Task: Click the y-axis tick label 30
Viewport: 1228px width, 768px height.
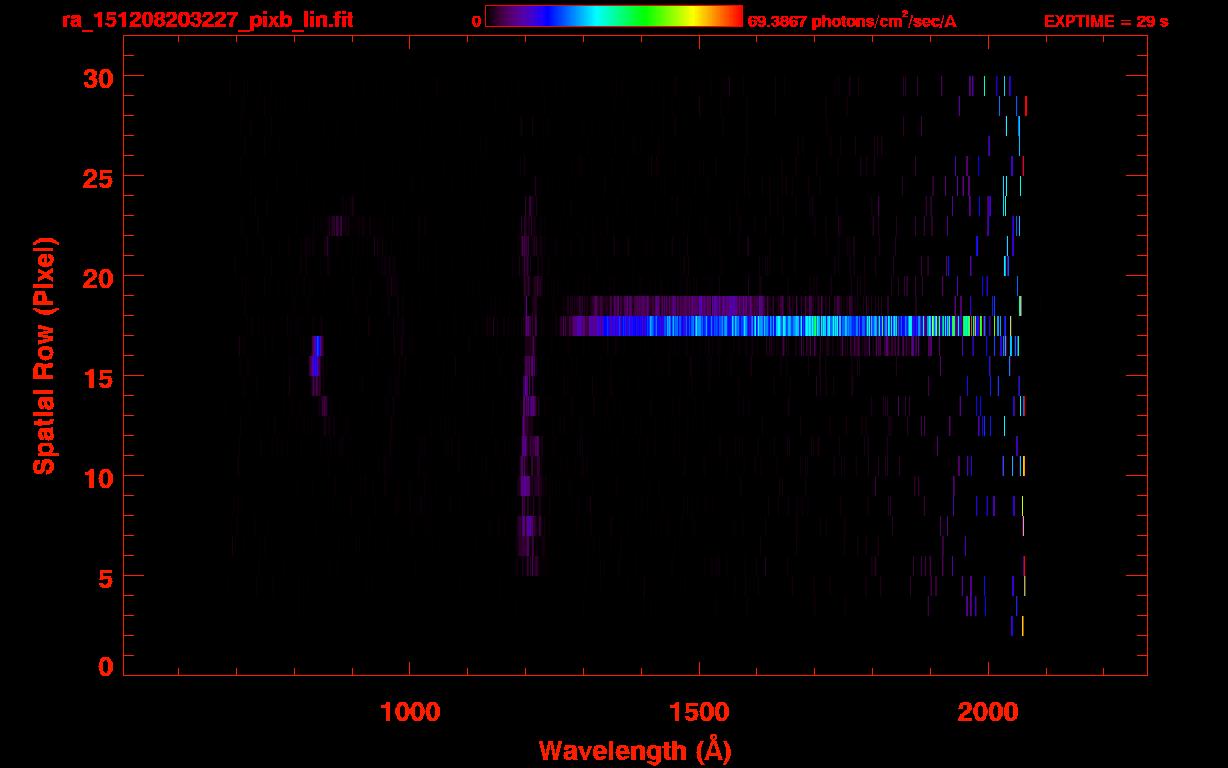Action: (x=96, y=77)
